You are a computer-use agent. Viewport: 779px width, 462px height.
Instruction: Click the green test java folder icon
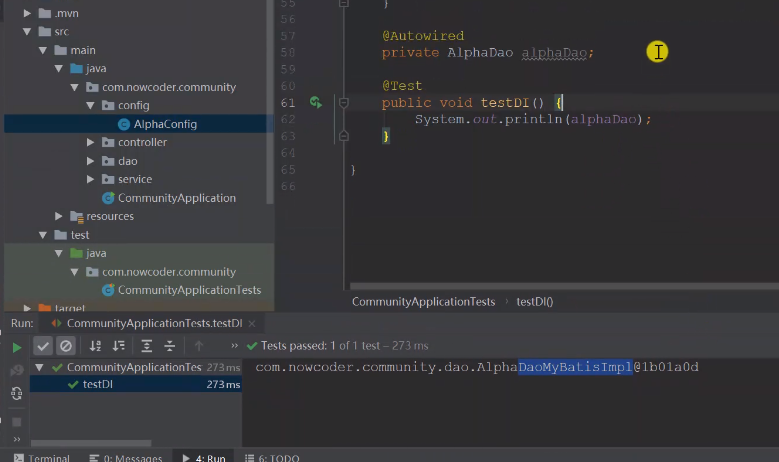tap(76, 253)
